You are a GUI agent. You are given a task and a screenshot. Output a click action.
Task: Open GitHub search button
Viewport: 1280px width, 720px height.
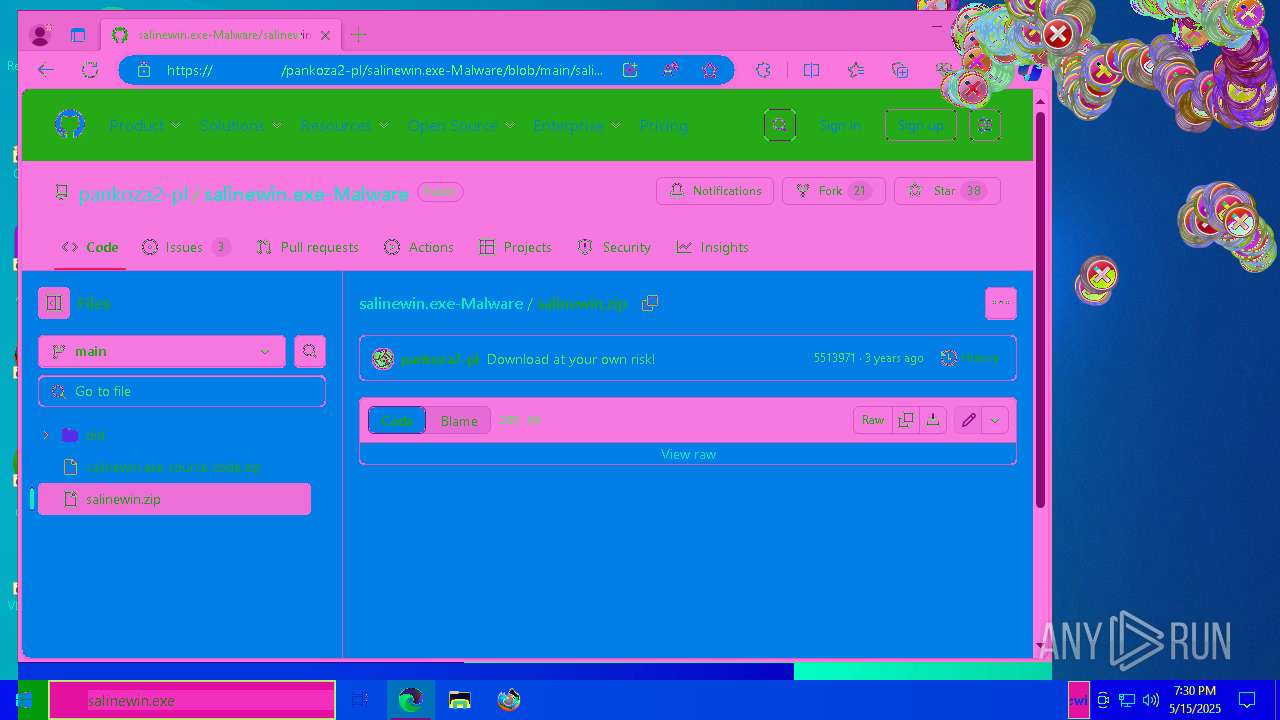[x=780, y=125]
